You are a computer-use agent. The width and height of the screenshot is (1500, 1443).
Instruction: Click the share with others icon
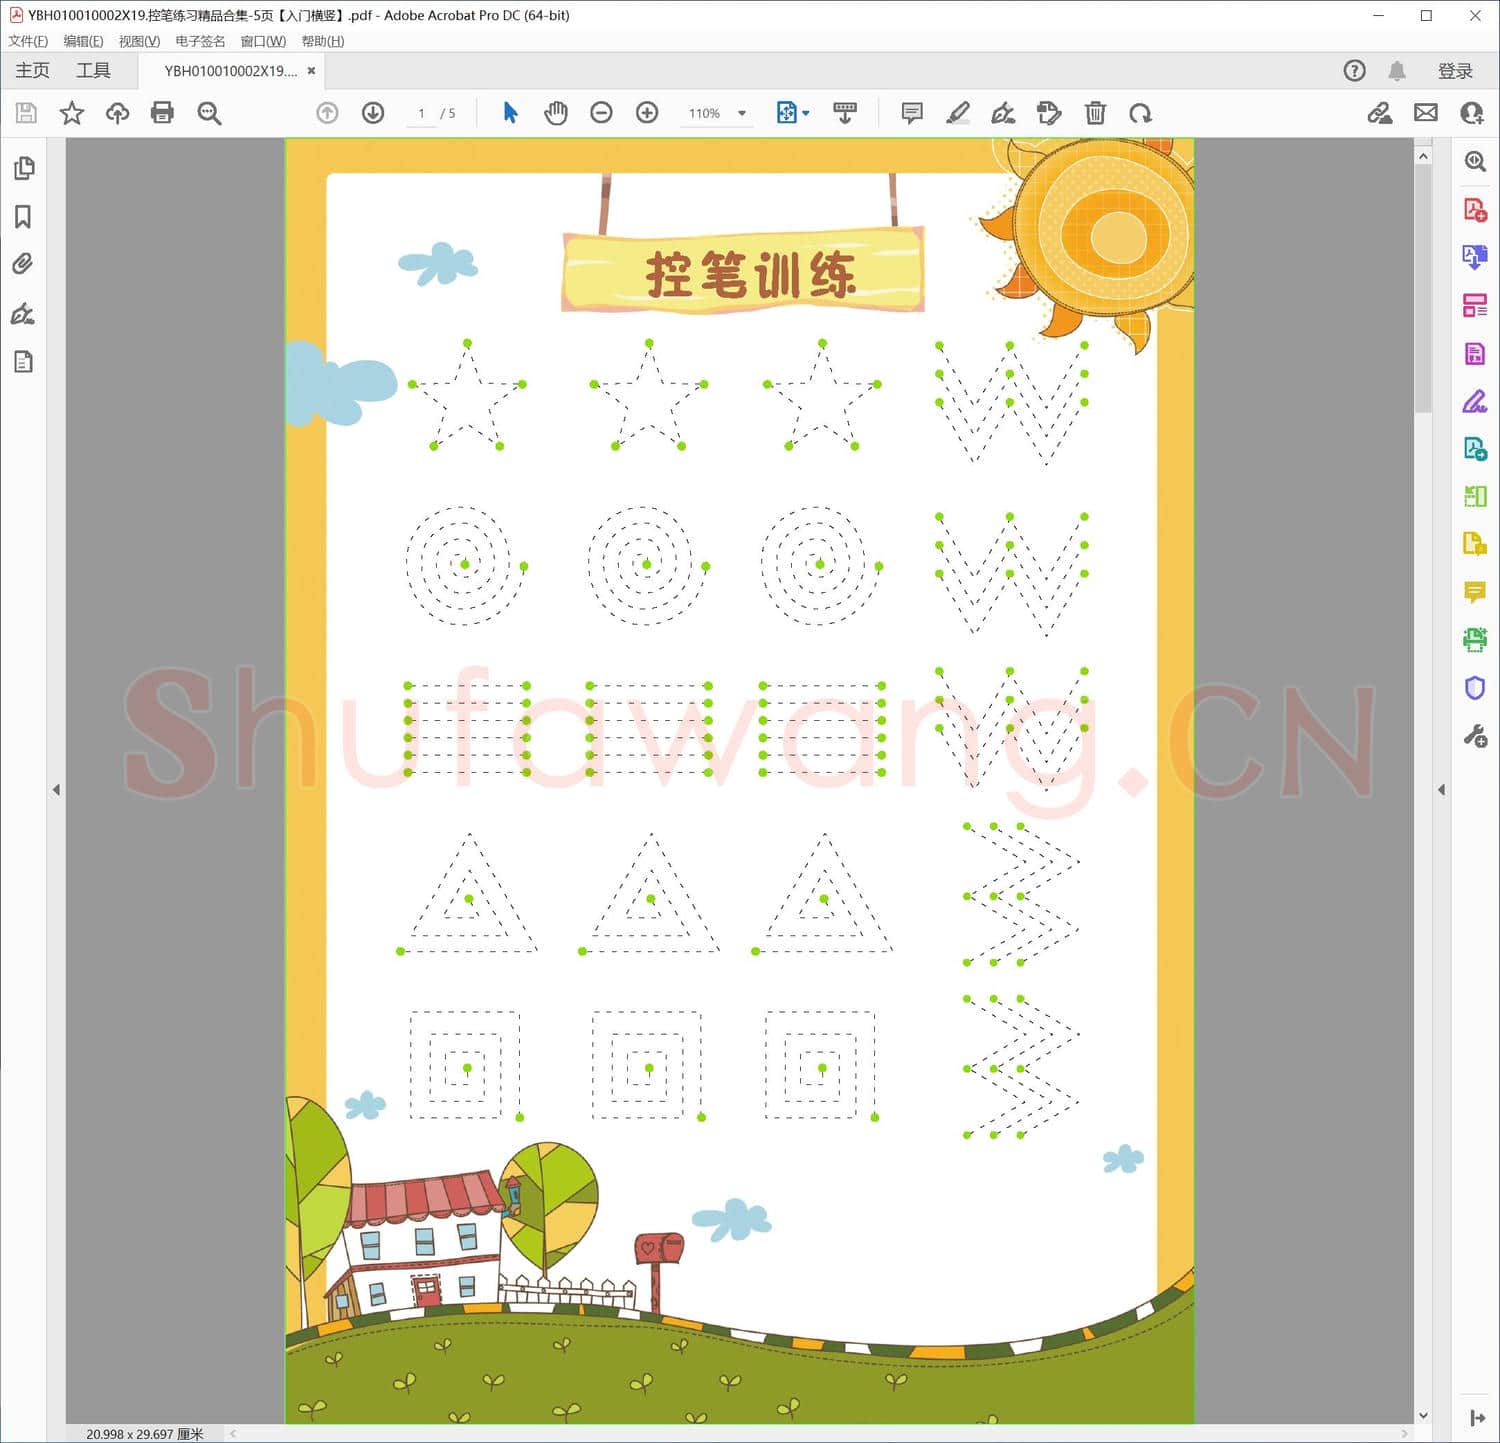(1472, 113)
